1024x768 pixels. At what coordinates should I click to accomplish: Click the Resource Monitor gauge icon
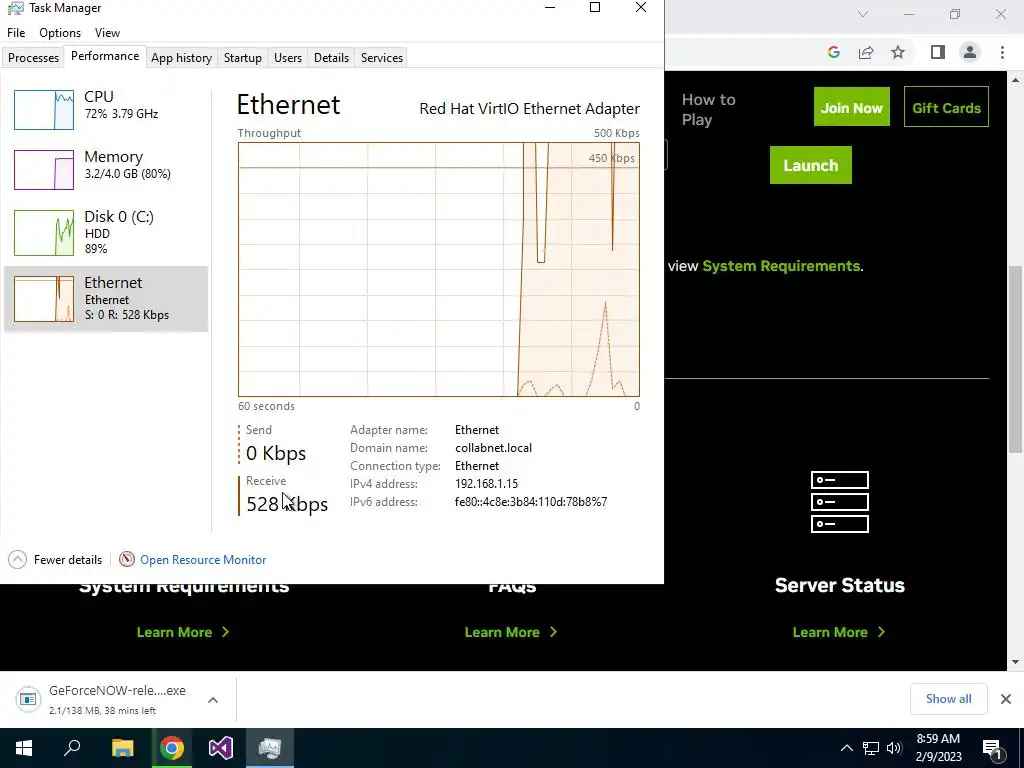tap(127, 560)
